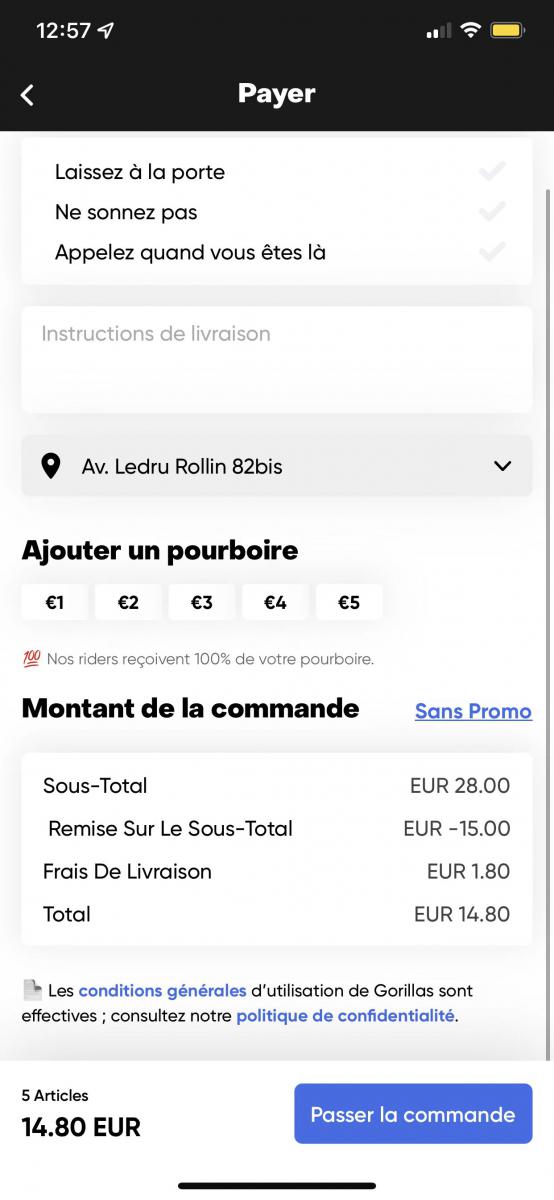Tap the 100 emoji beside rider tip note
Image resolution: width=554 pixels, height=1200 pixels.
[31, 659]
